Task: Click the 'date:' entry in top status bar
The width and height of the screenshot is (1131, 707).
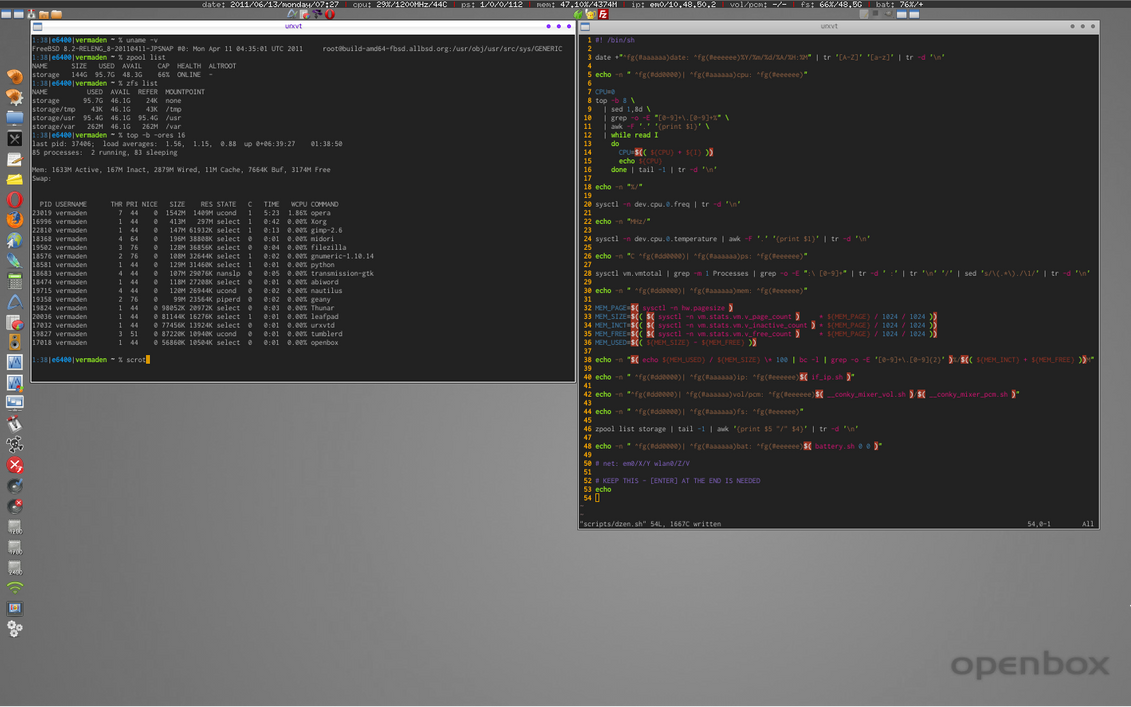Action: click(270, 4)
